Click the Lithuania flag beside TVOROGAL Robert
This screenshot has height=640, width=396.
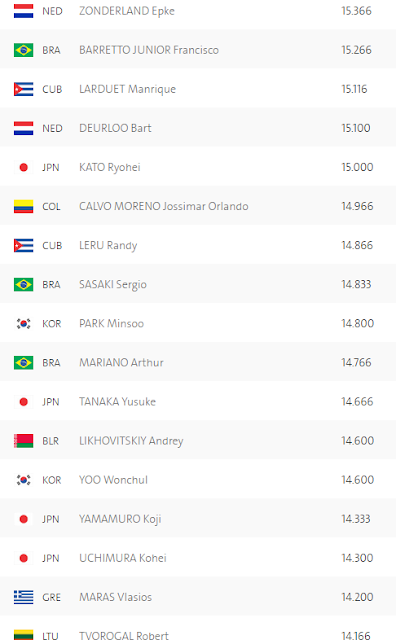click(24, 635)
